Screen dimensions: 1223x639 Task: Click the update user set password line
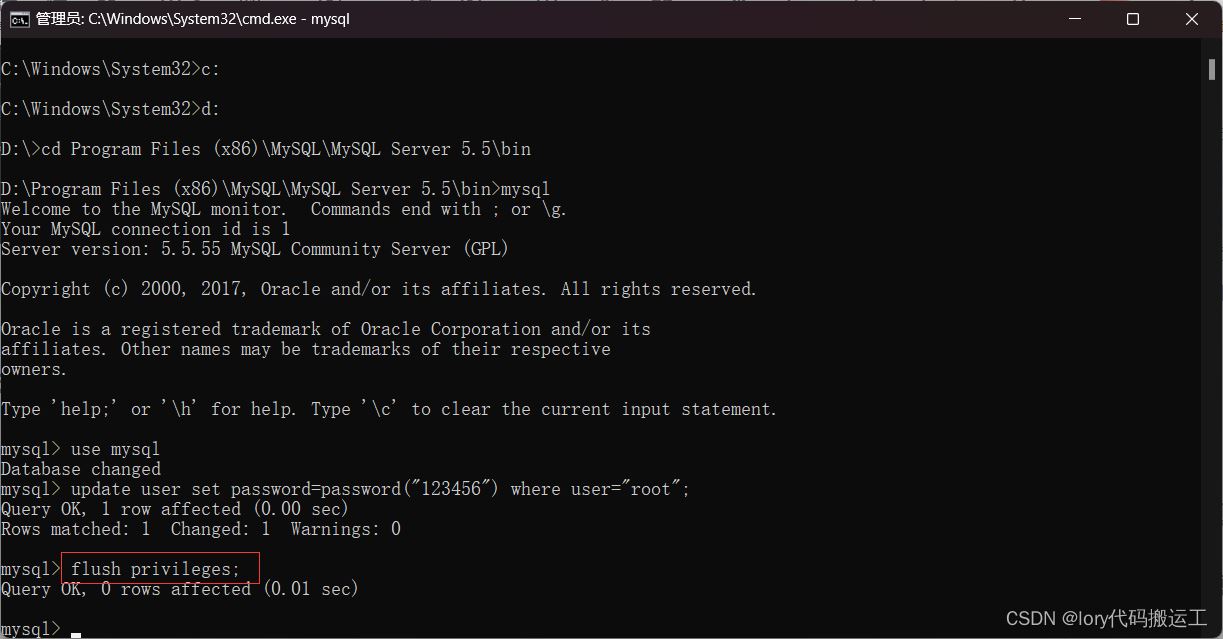pyautogui.click(x=346, y=489)
